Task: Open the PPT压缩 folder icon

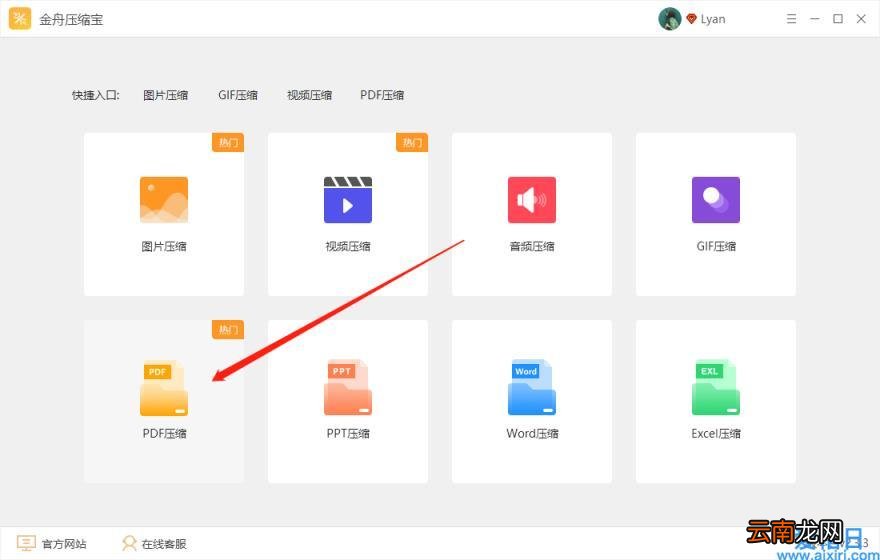Action: point(348,388)
